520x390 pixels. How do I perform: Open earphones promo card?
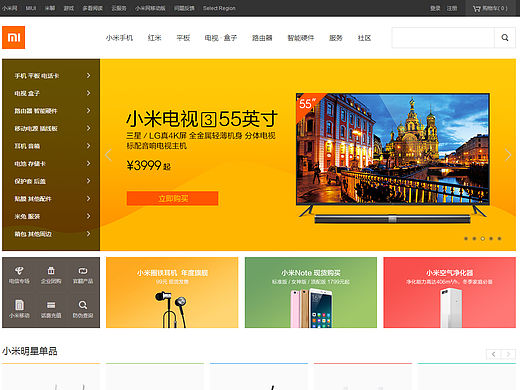(172, 292)
